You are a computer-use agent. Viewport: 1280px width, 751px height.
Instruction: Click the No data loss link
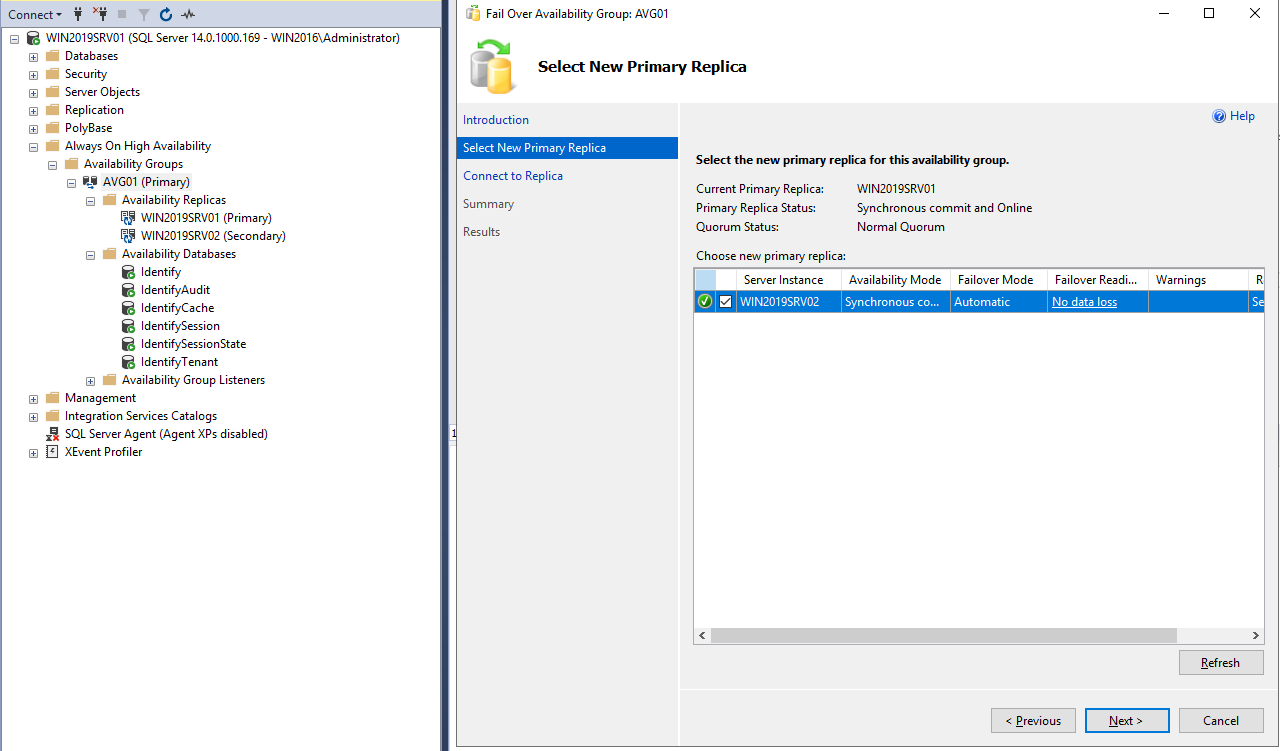click(x=1084, y=302)
